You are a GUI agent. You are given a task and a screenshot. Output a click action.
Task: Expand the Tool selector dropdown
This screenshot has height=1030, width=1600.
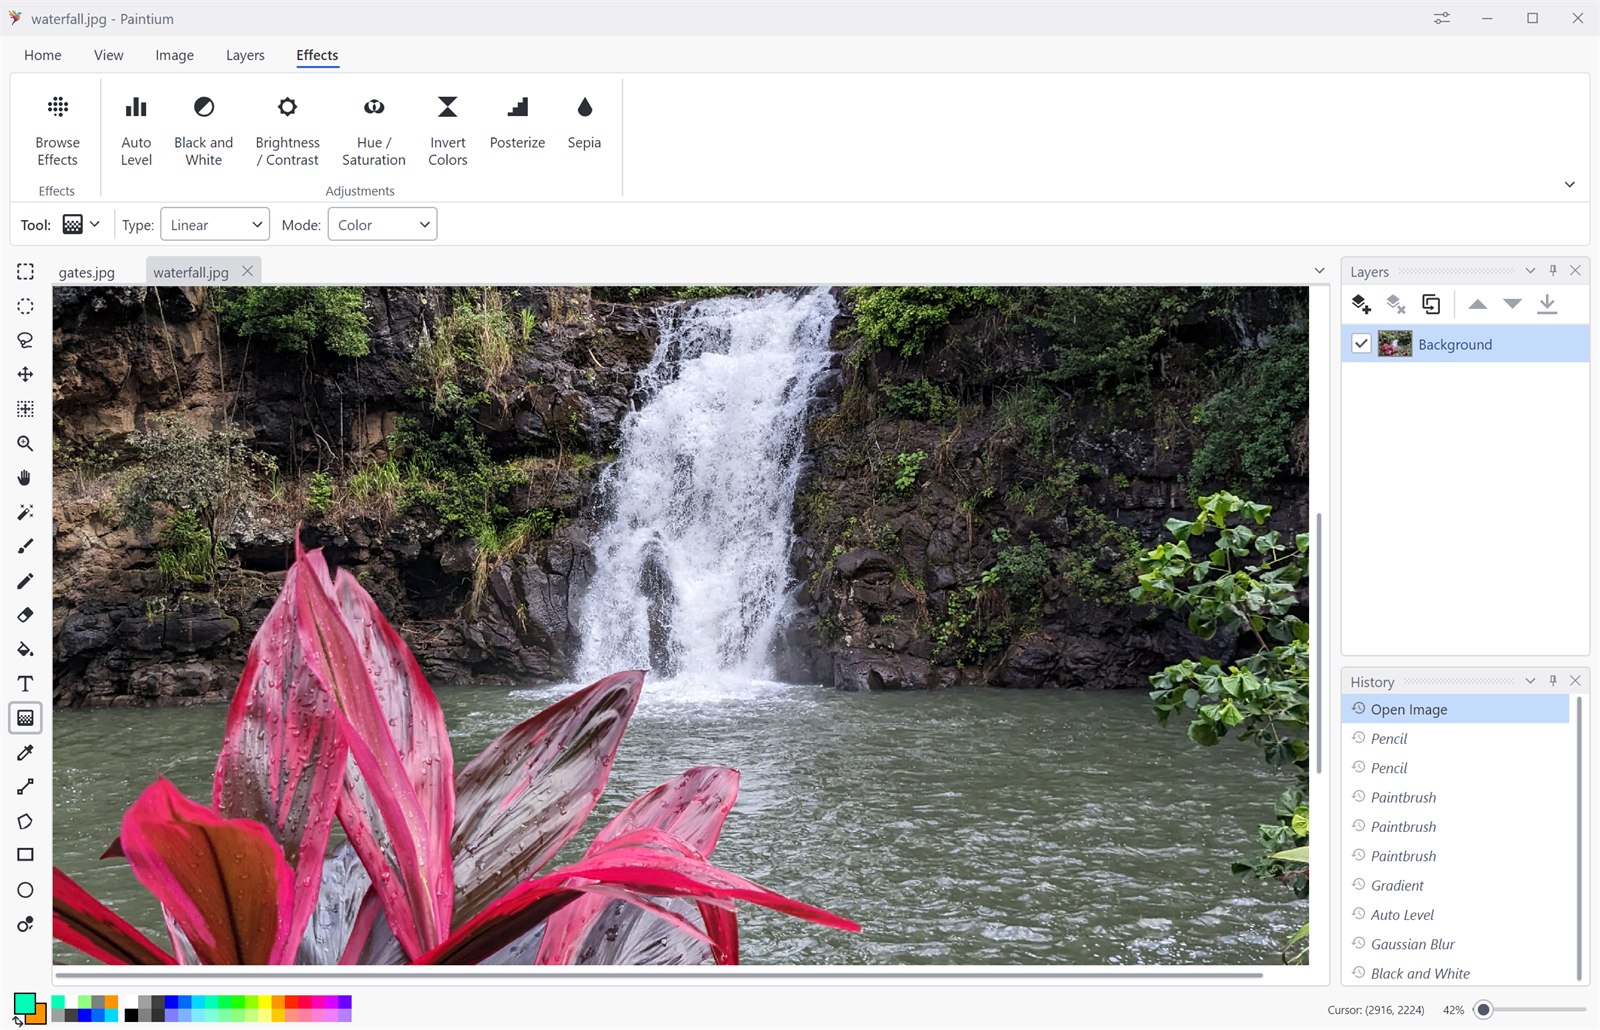point(95,224)
